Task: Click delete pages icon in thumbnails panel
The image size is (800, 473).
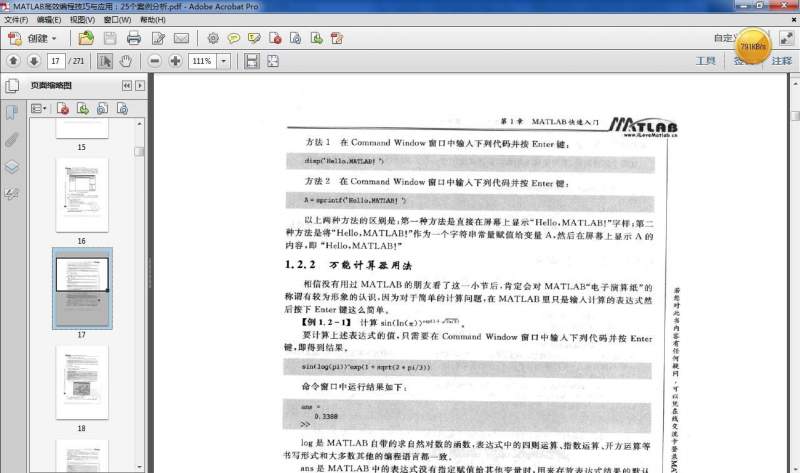Action: 63,109
